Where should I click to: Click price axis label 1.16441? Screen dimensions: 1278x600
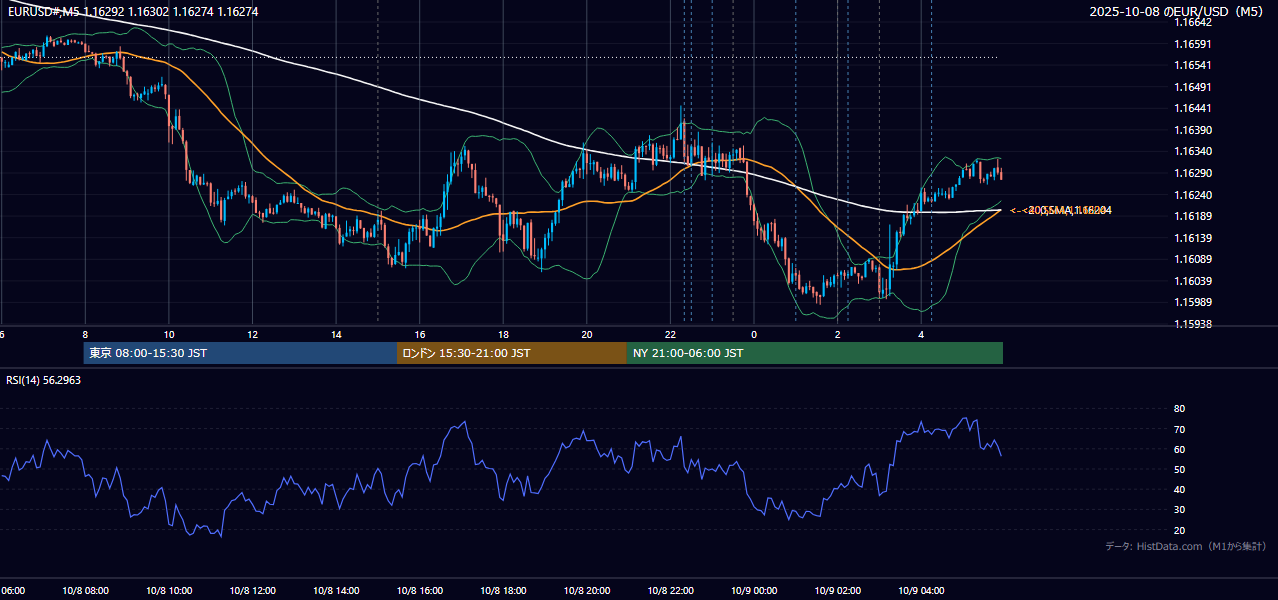pyautogui.click(x=1192, y=108)
